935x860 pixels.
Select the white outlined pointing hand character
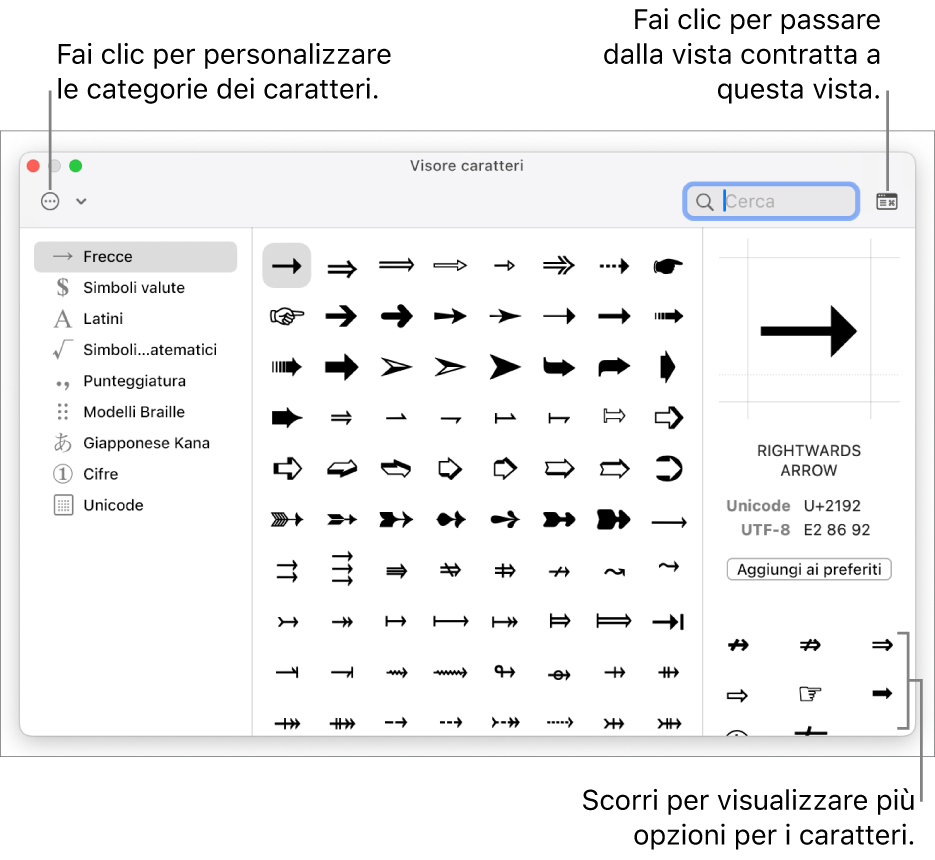pos(287,315)
